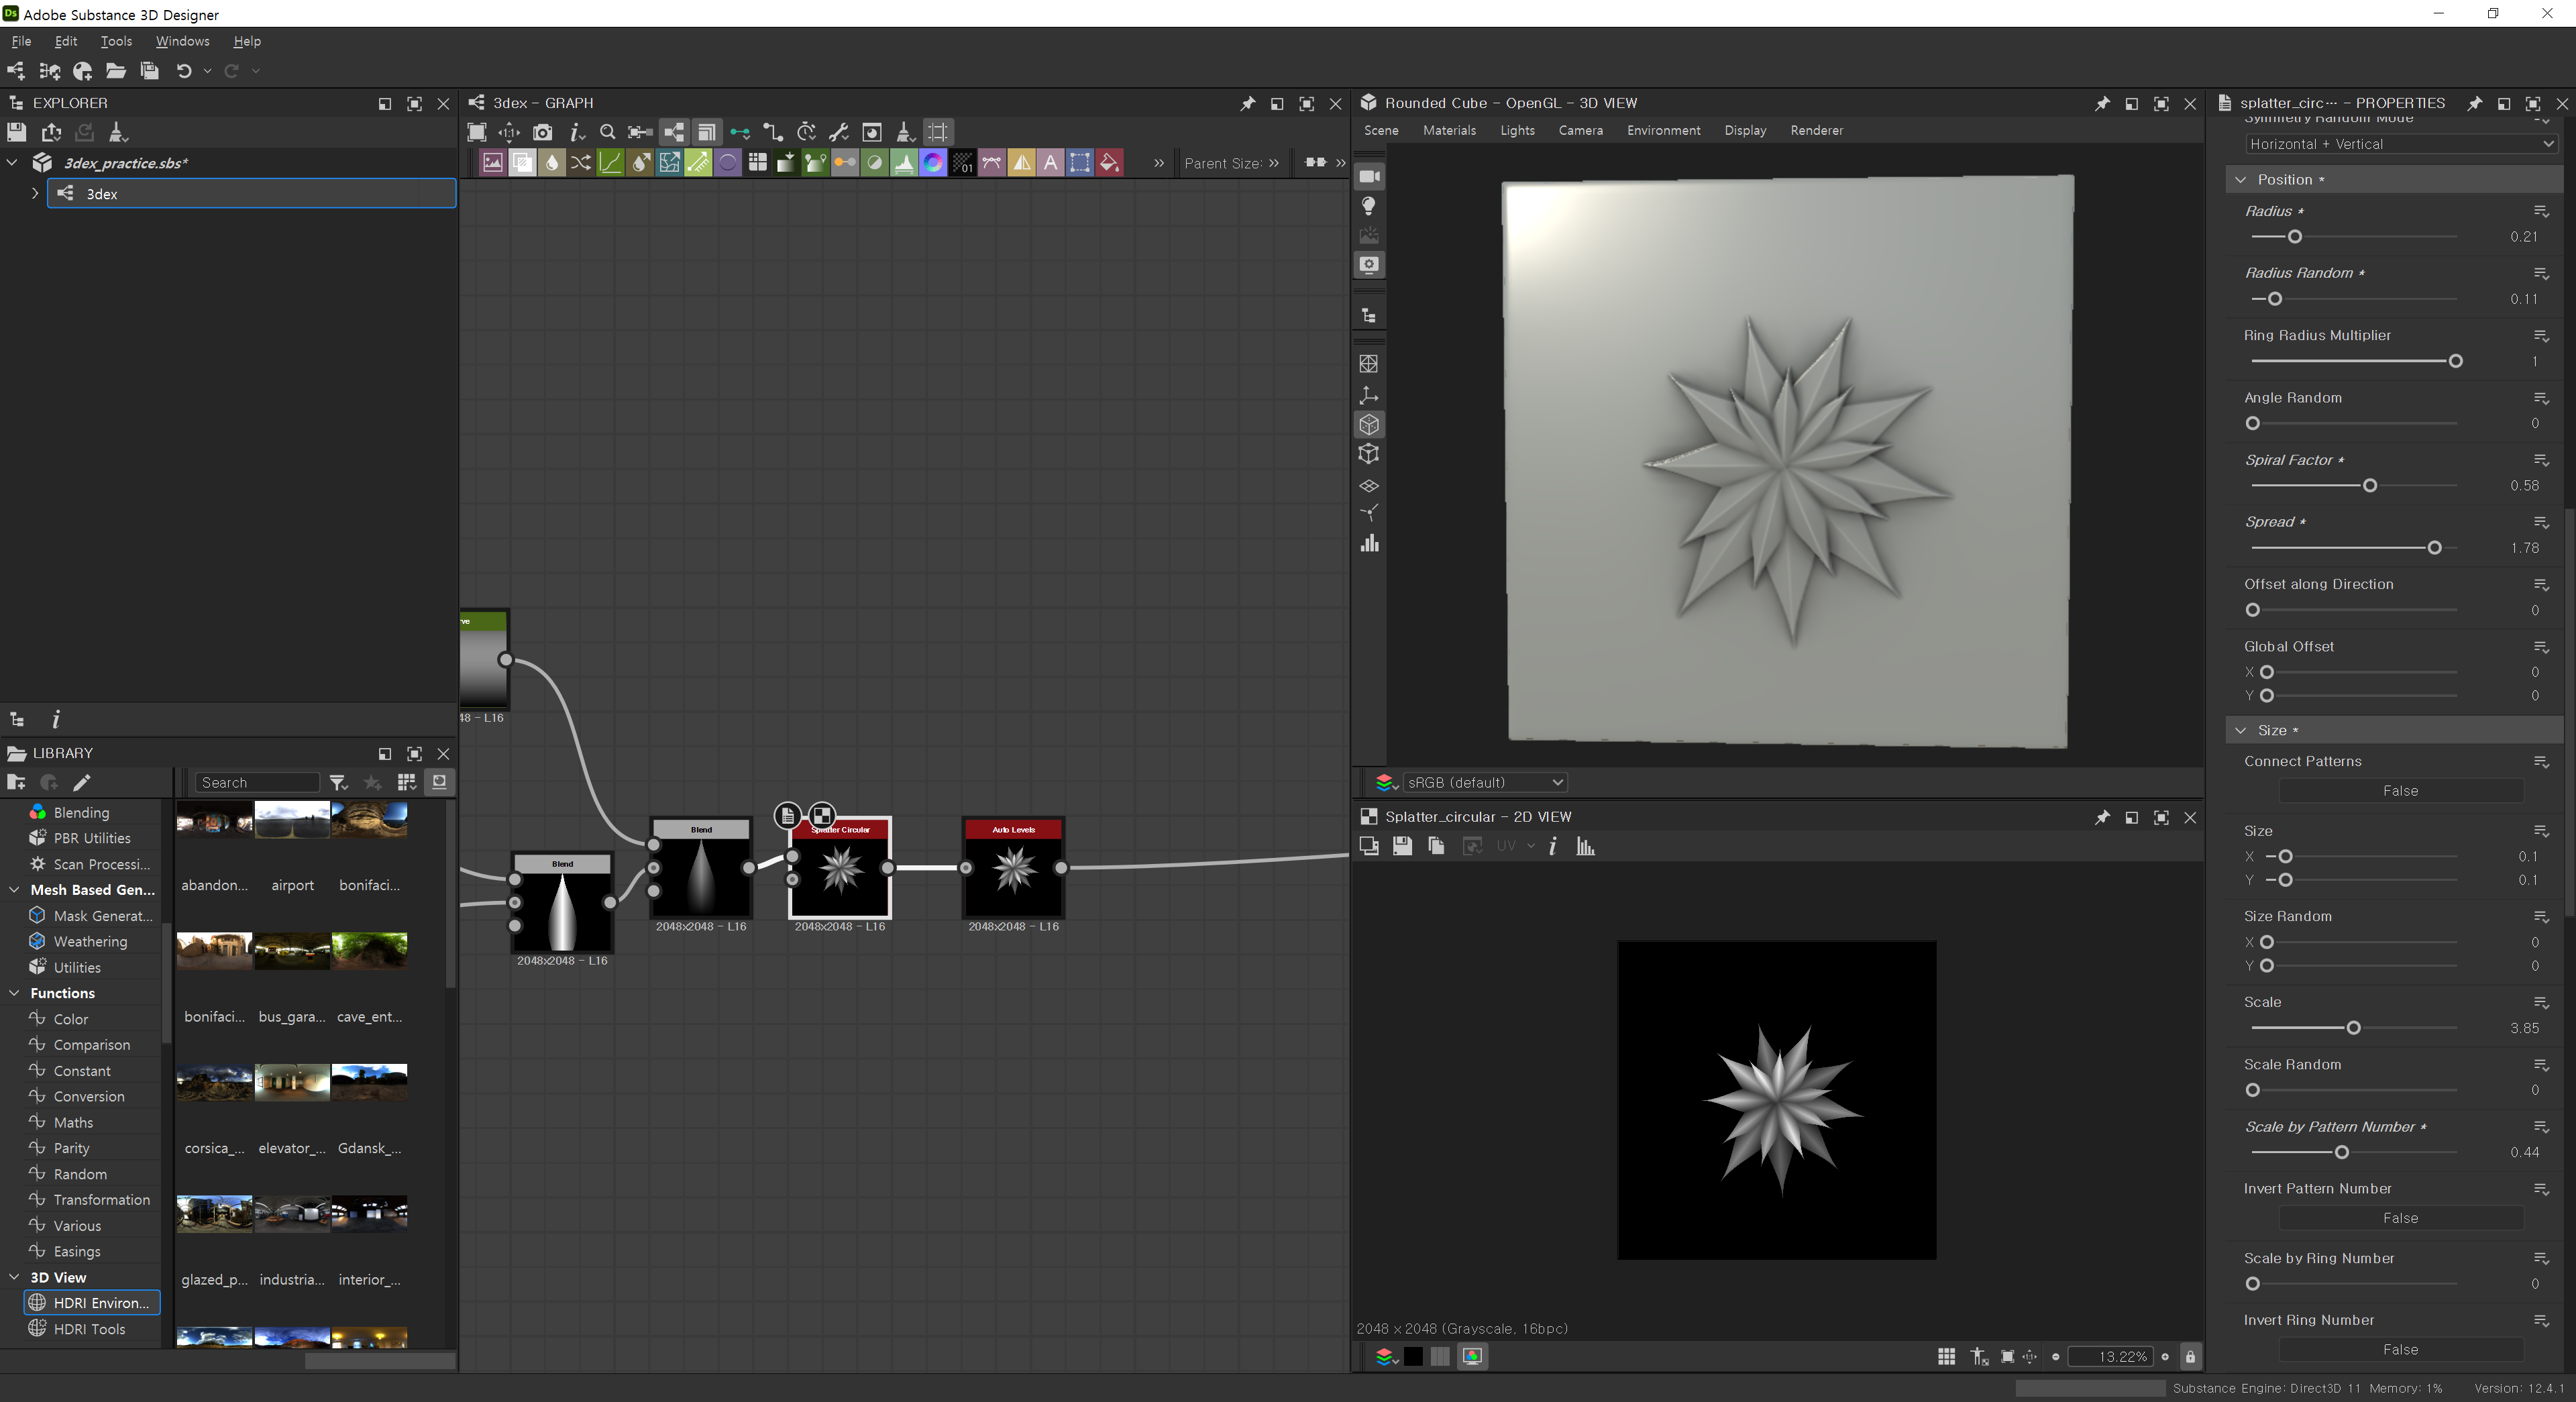This screenshot has height=1402, width=2576.
Task: Add a Blend node from toolbar
Action: pos(522,163)
